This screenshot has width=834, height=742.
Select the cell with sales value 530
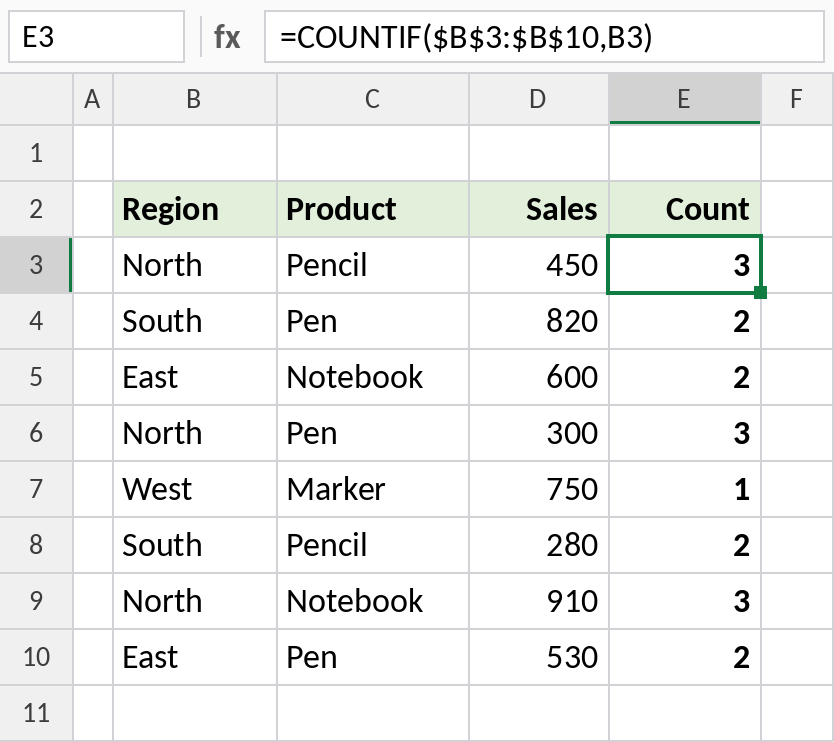(x=539, y=657)
